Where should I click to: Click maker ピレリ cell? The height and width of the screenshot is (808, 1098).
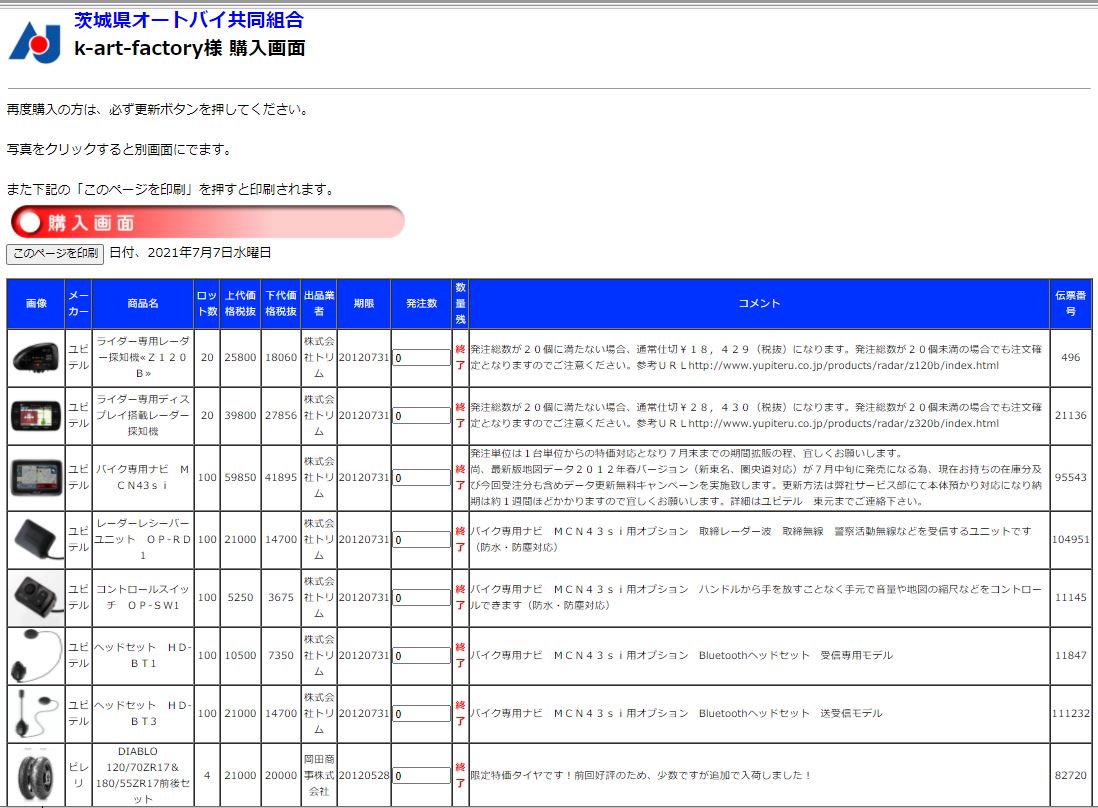[78, 775]
